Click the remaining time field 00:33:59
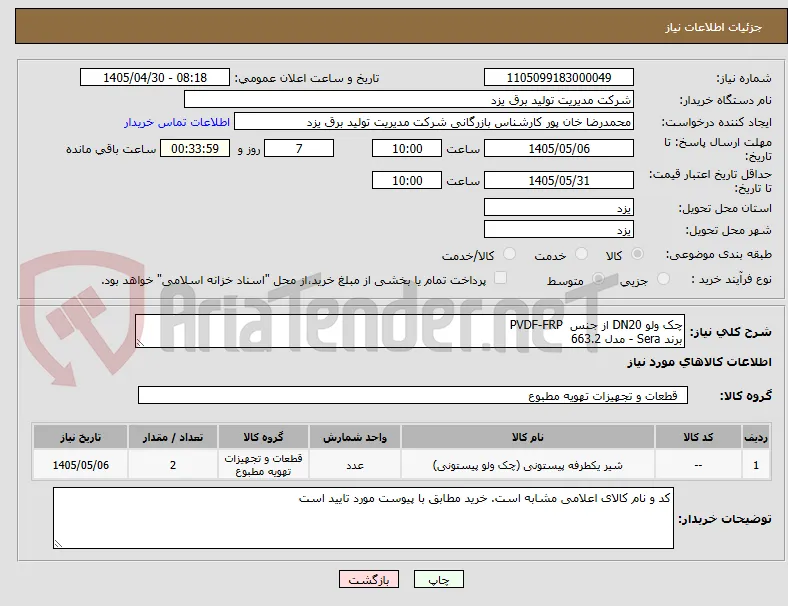The width and height of the screenshot is (788, 606). tap(195, 148)
